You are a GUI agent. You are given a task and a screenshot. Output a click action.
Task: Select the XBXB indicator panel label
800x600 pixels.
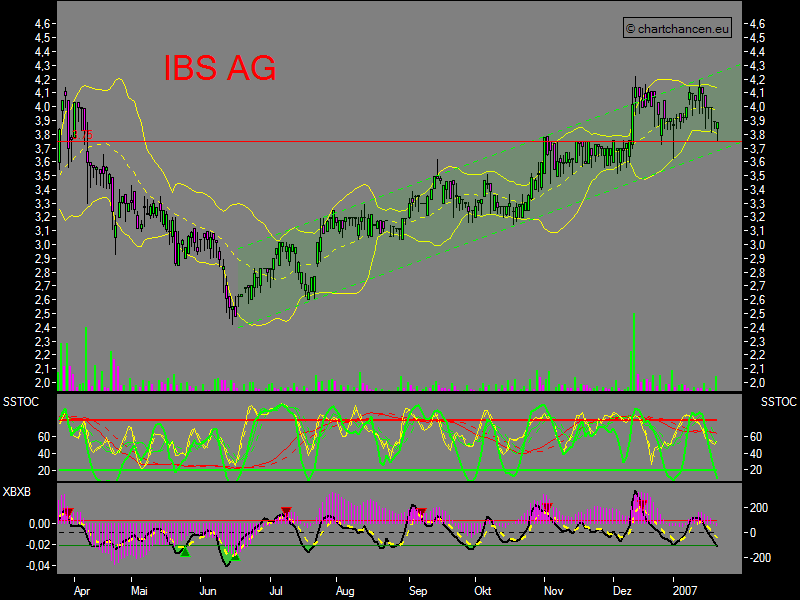[x=18, y=491]
